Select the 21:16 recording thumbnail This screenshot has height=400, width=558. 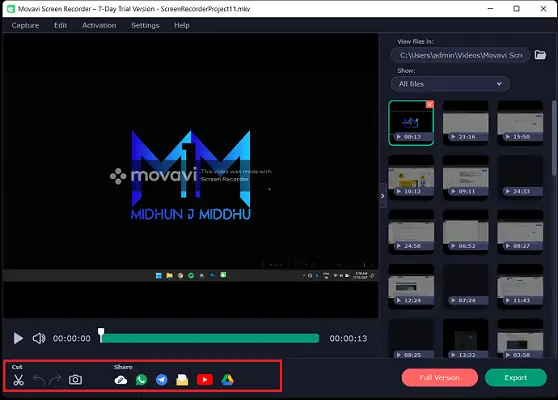465,123
